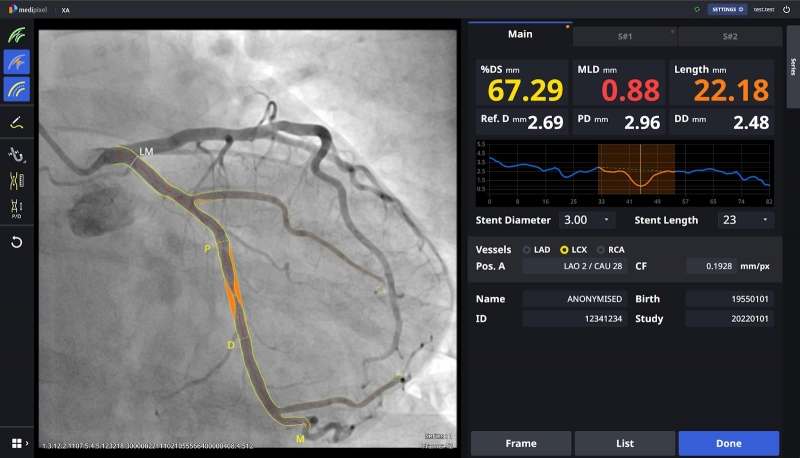Click the Done button
The height and width of the screenshot is (458, 800).
coord(728,443)
